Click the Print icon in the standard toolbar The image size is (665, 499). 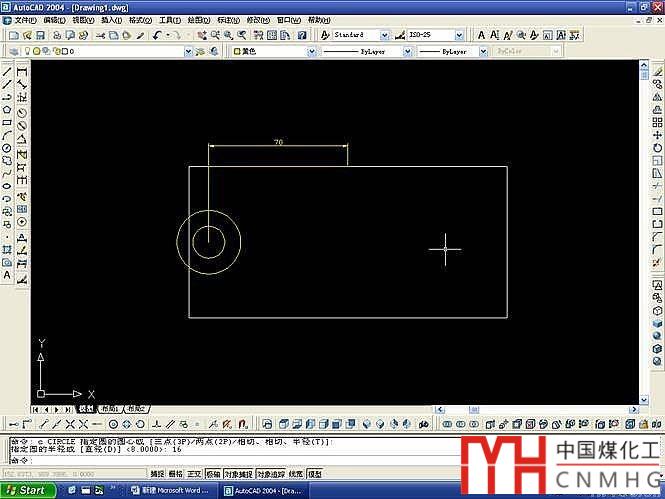(x=57, y=35)
